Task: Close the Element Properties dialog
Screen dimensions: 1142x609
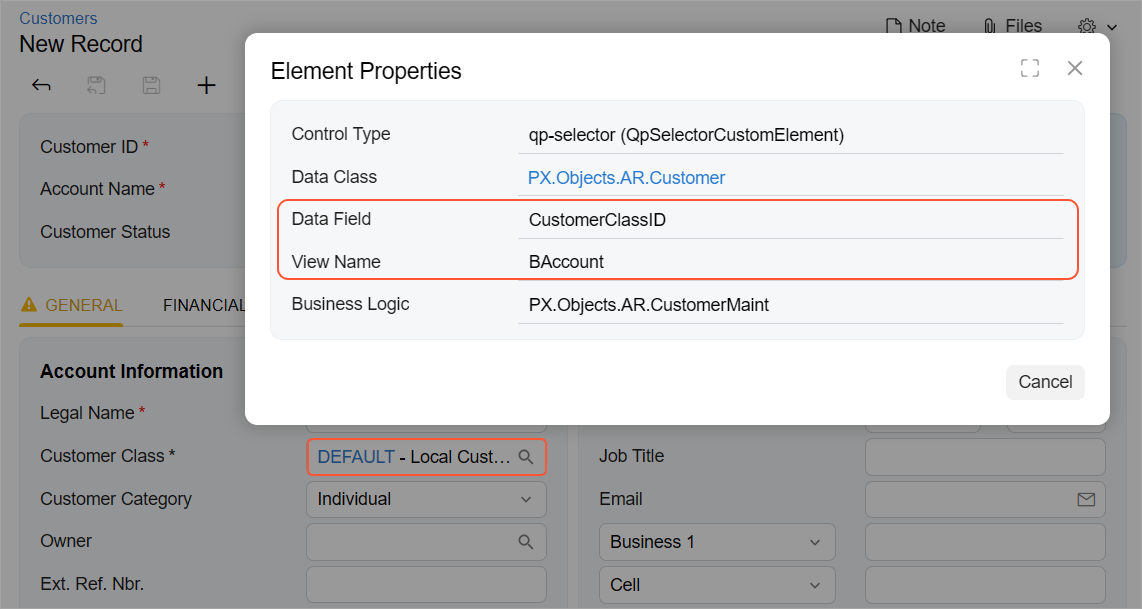Action: tap(1075, 68)
